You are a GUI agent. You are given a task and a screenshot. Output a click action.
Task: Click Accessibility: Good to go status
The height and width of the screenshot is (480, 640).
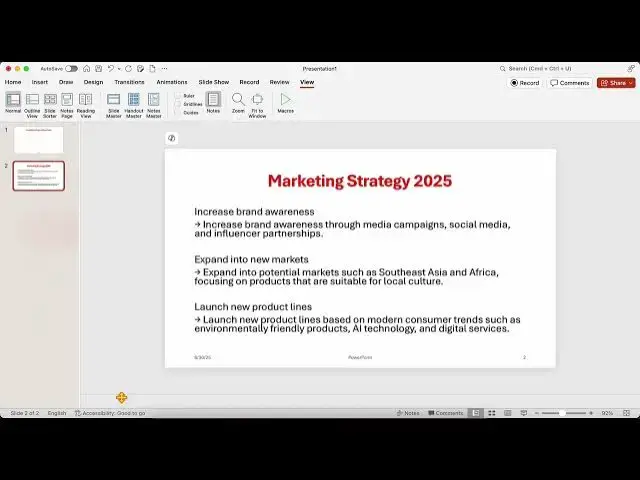click(x=110, y=413)
